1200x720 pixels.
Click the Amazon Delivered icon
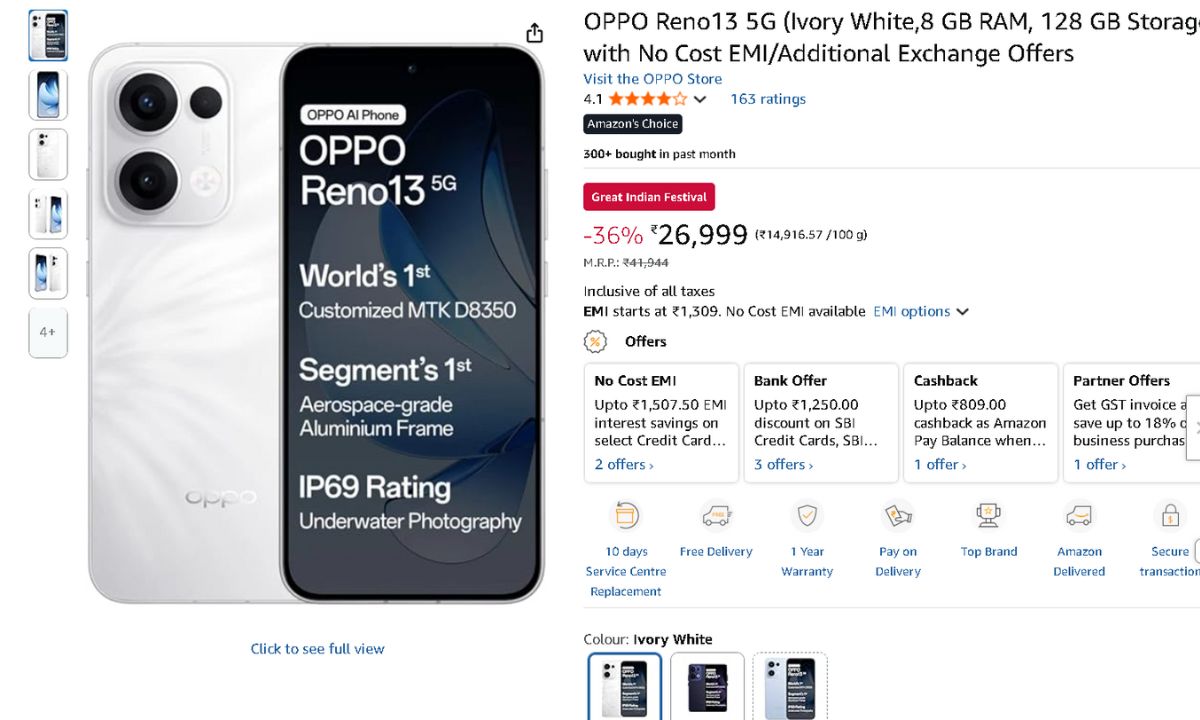[1079, 516]
